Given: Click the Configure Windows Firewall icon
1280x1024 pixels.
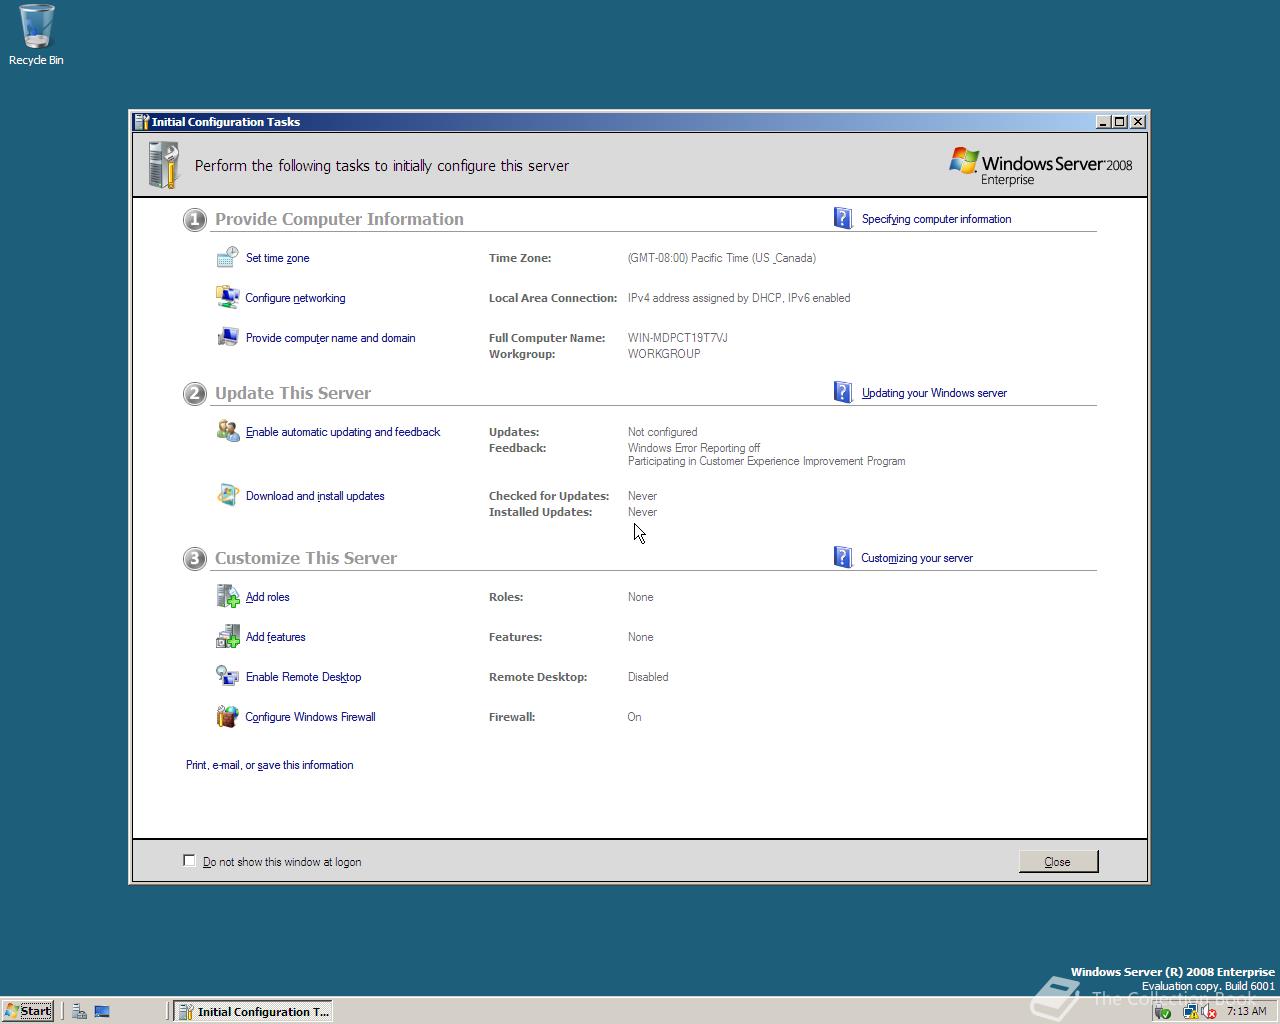Looking at the screenshot, I should pyautogui.click(x=228, y=716).
